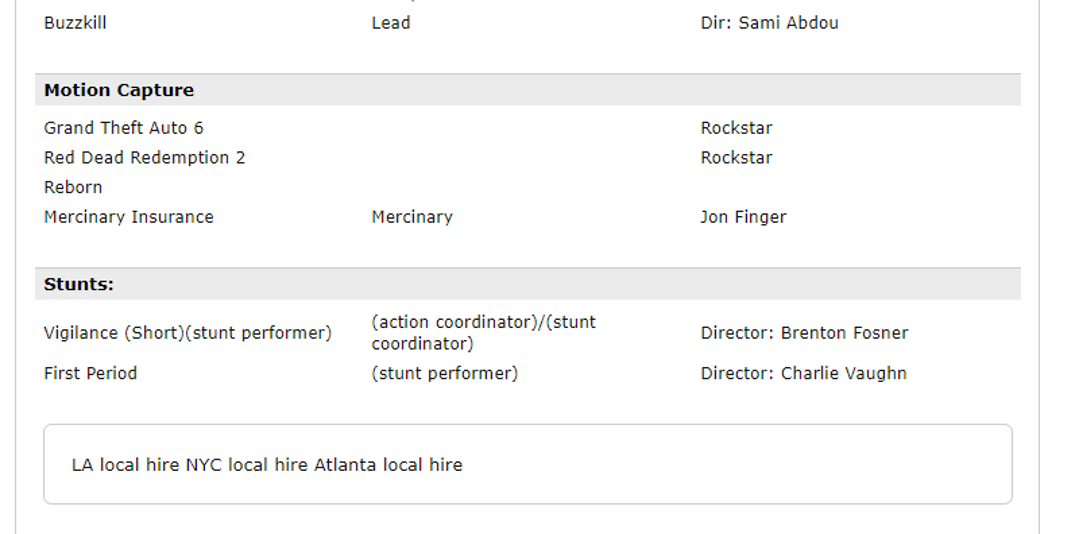Click the Reborn credit title
Screen dimensions: 1087x534
pos(73,188)
